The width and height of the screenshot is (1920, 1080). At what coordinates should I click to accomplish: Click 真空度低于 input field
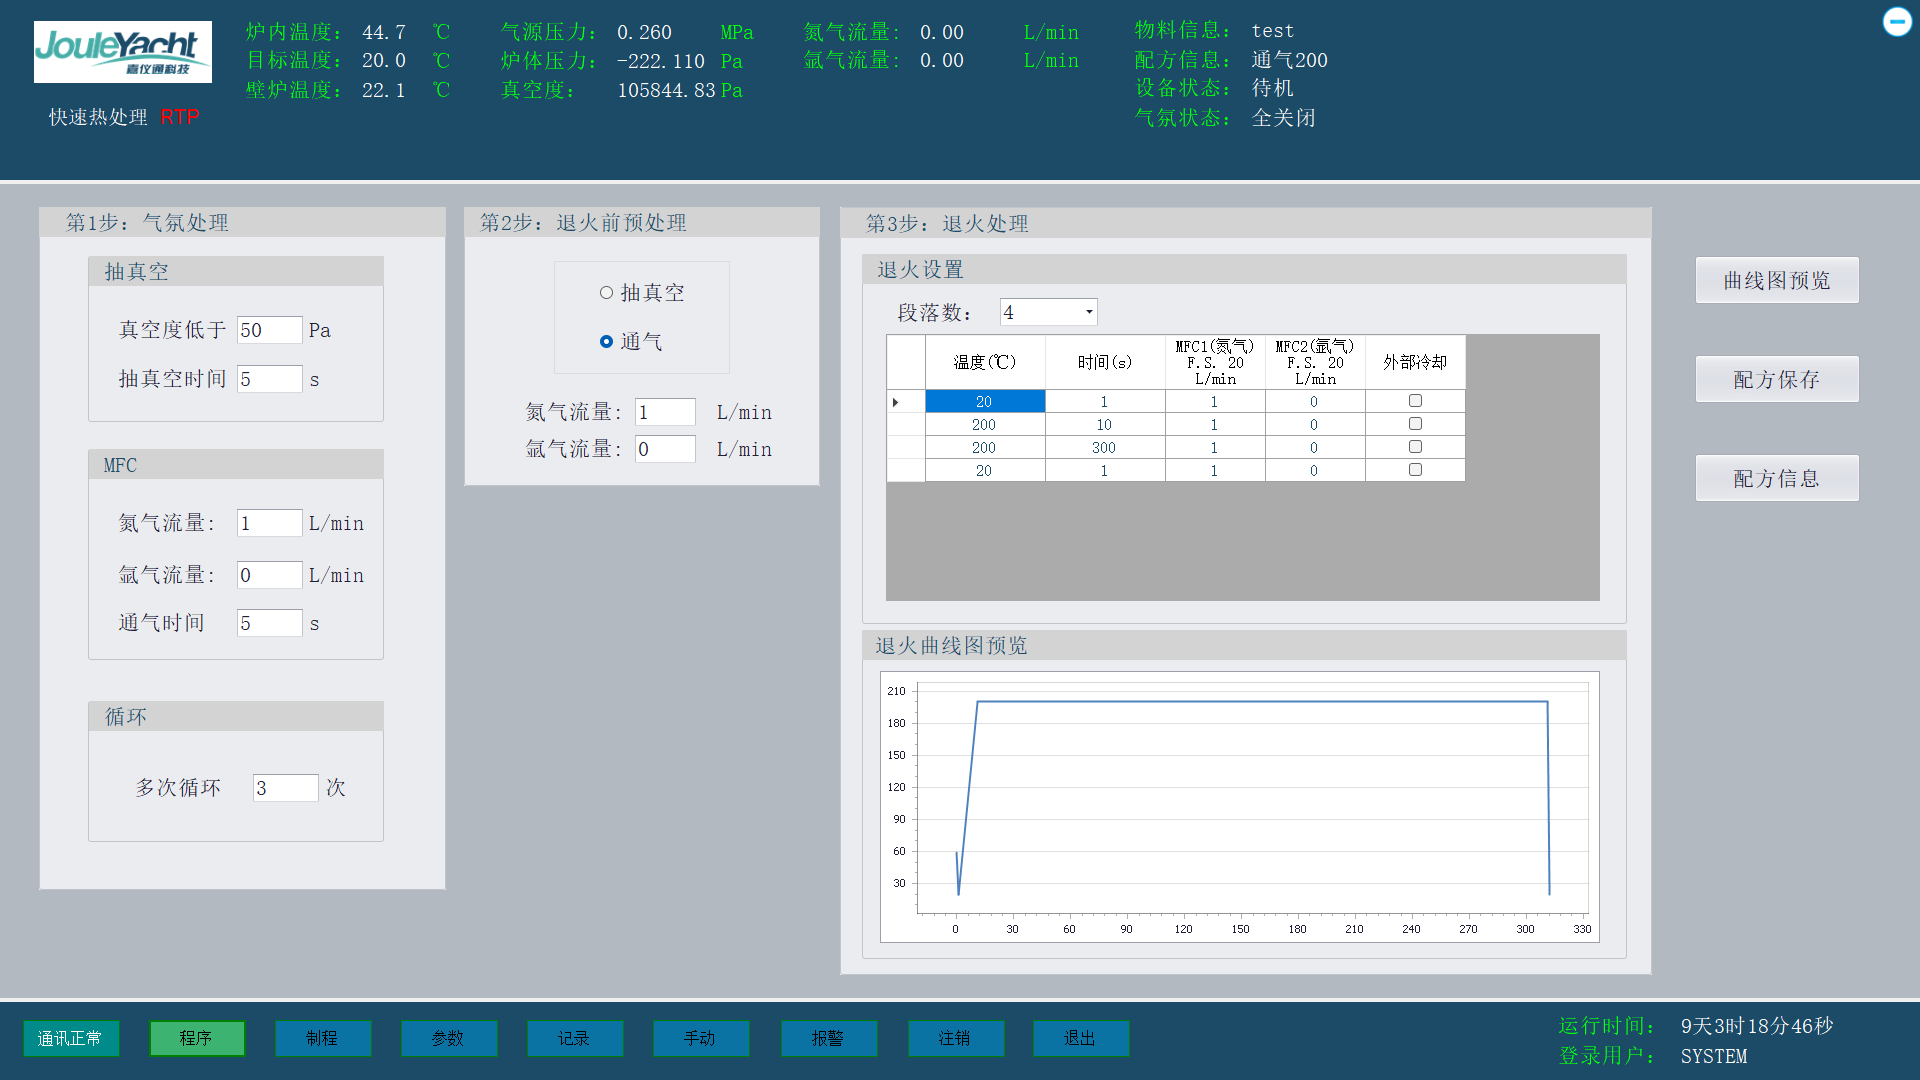(x=269, y=330)
